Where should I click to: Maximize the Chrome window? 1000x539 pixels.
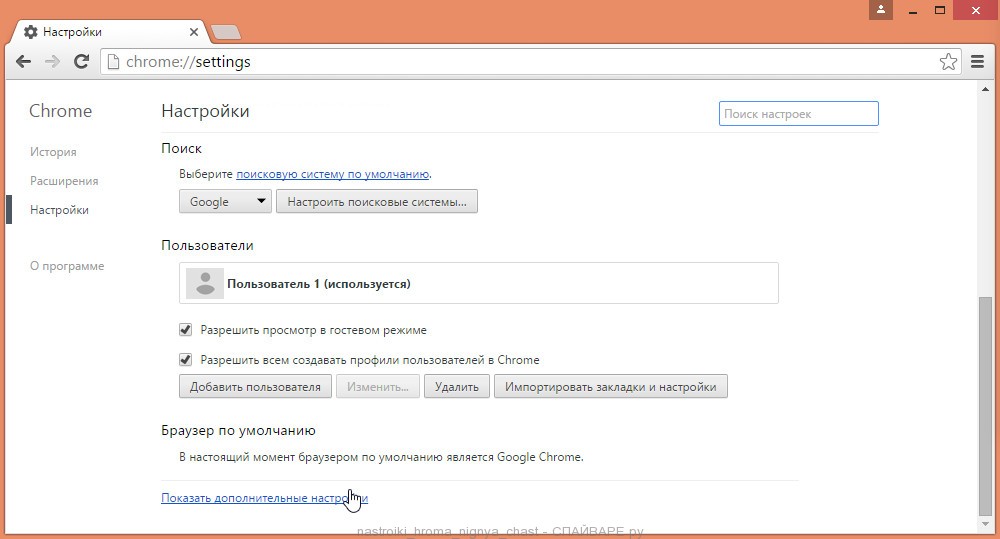939,10
